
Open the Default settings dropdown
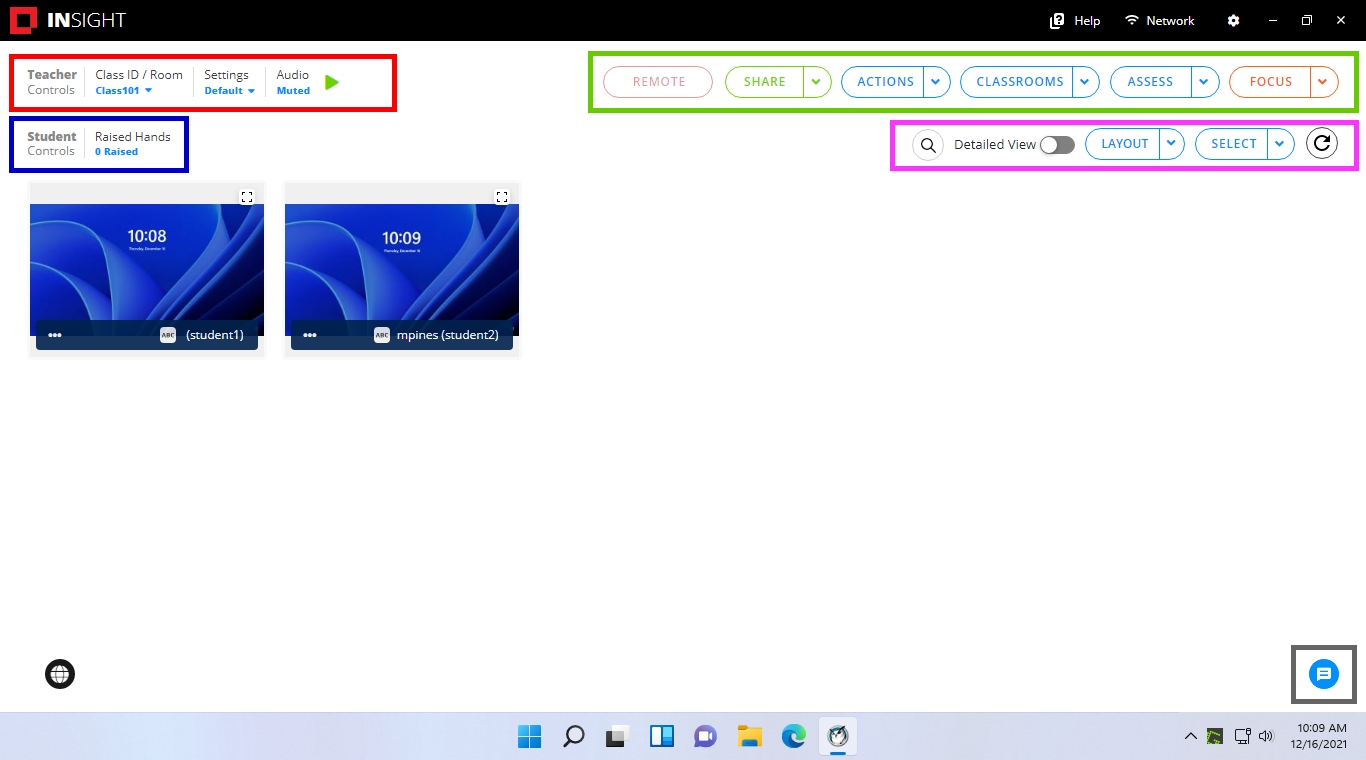click(229, 91)
